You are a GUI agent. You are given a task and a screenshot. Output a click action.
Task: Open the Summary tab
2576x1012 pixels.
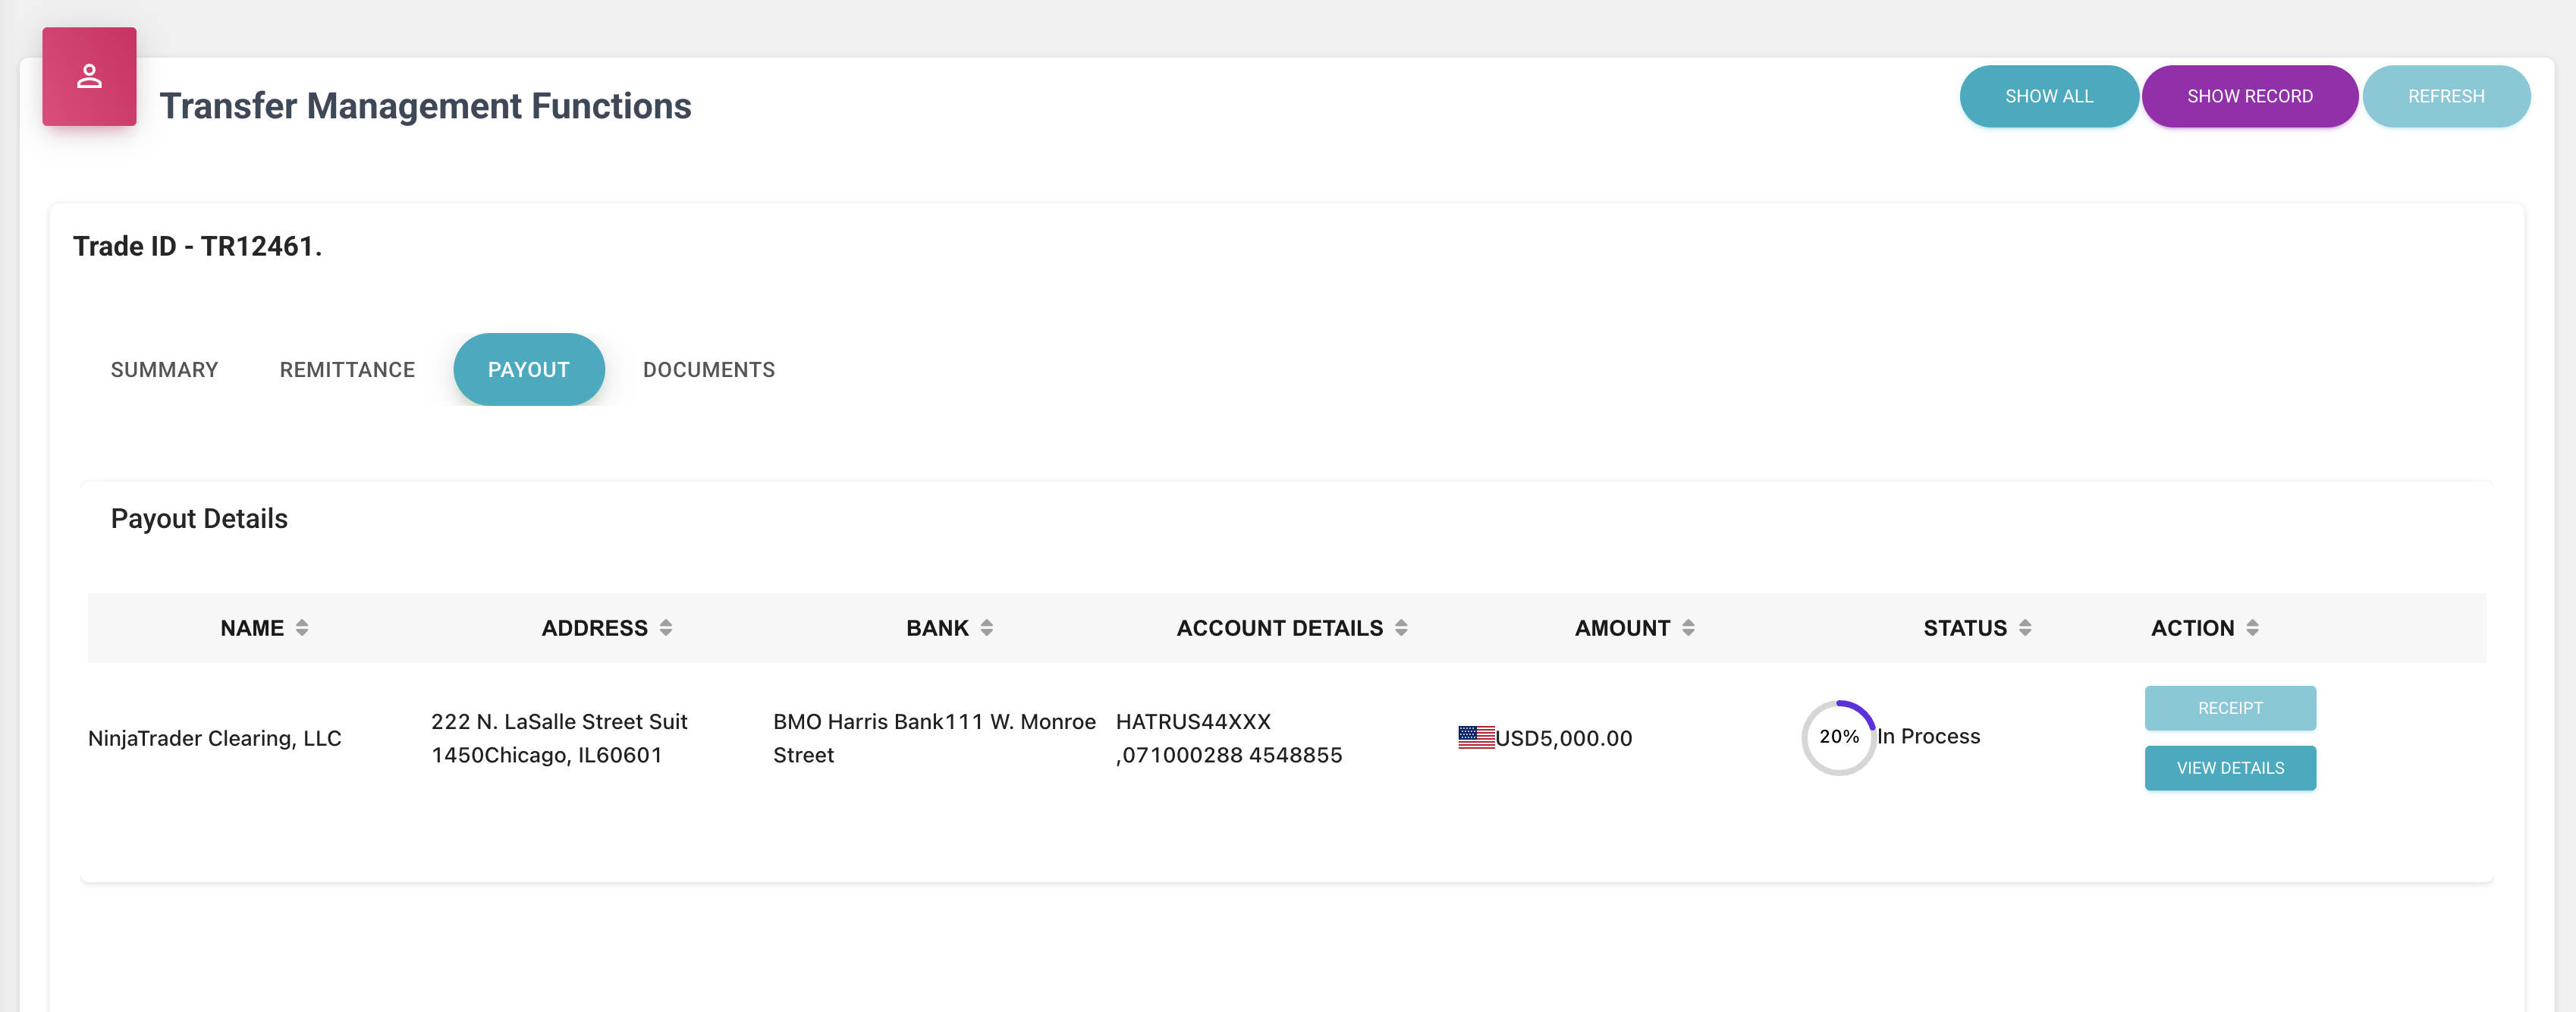coord(164,370)
